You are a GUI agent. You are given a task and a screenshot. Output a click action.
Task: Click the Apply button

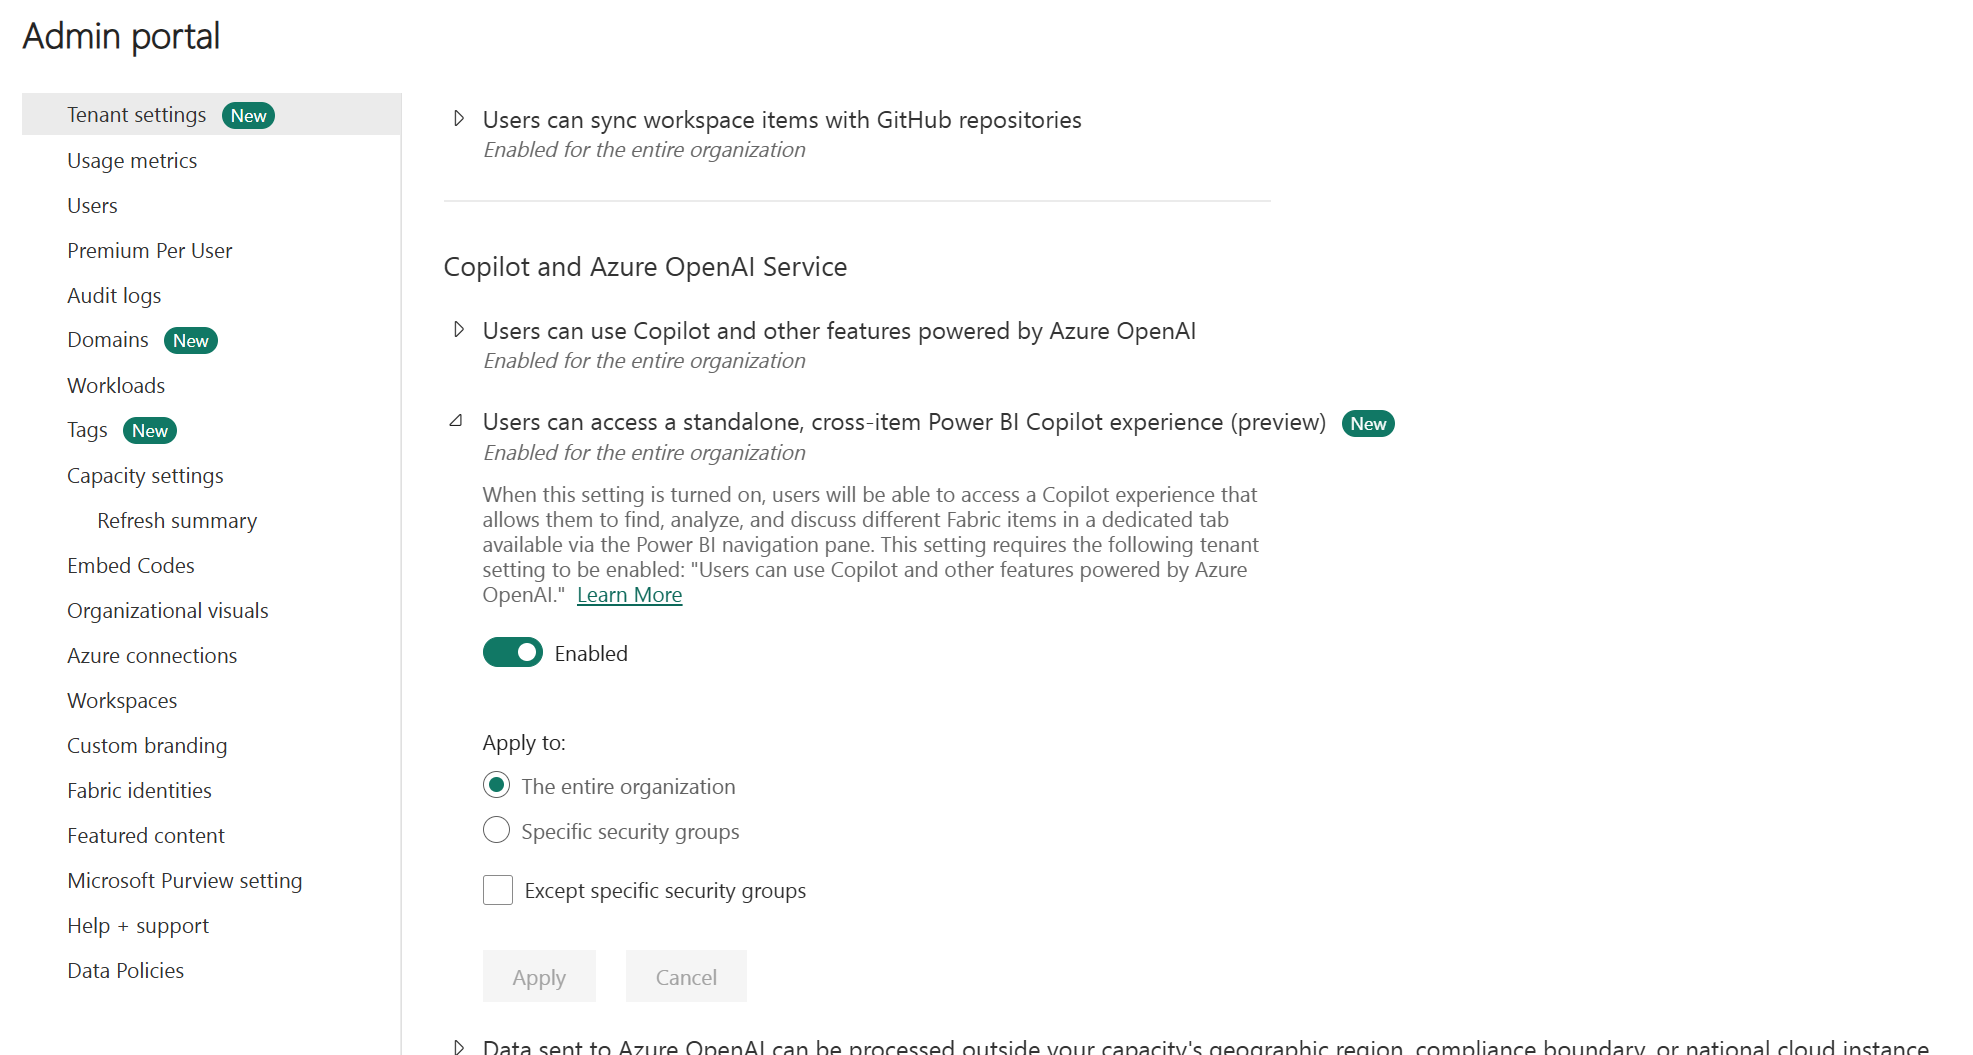point(539,977)
